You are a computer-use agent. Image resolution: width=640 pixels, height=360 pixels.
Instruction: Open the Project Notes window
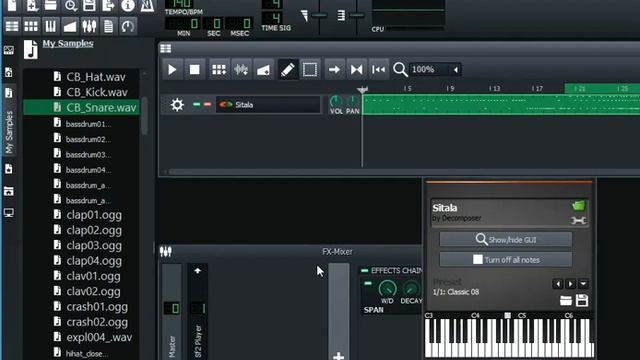point(109,27)
